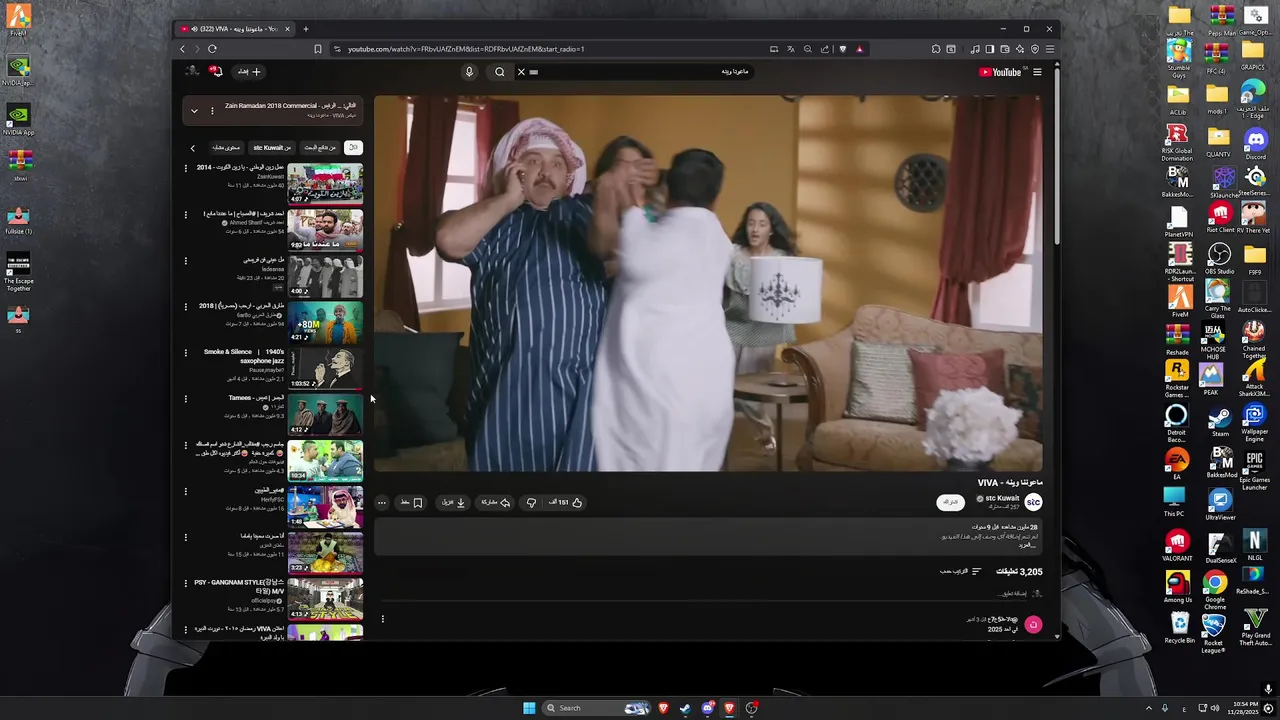Open the +80M views video thumbnail

[x=325, y=322]
